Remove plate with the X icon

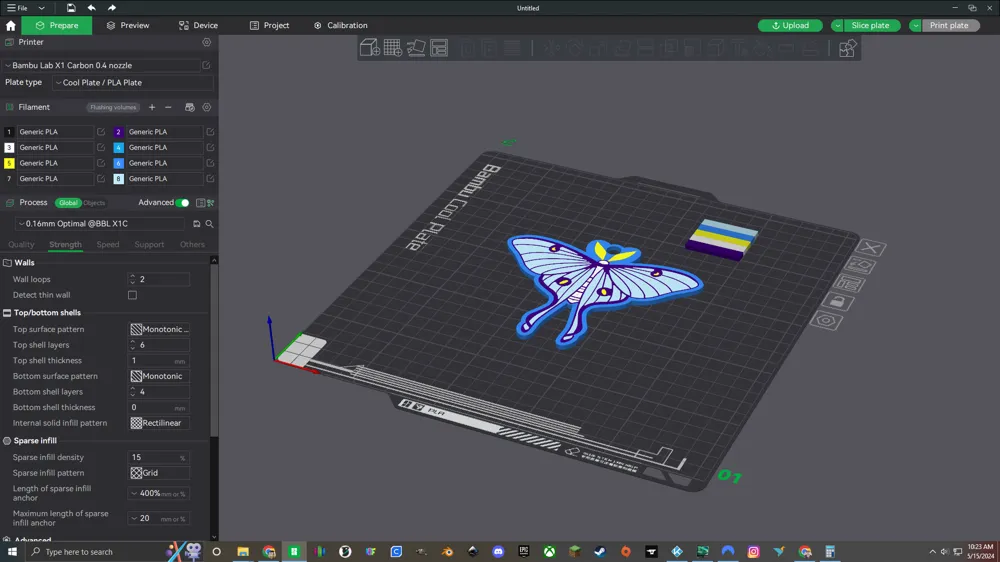pos(871,248)
